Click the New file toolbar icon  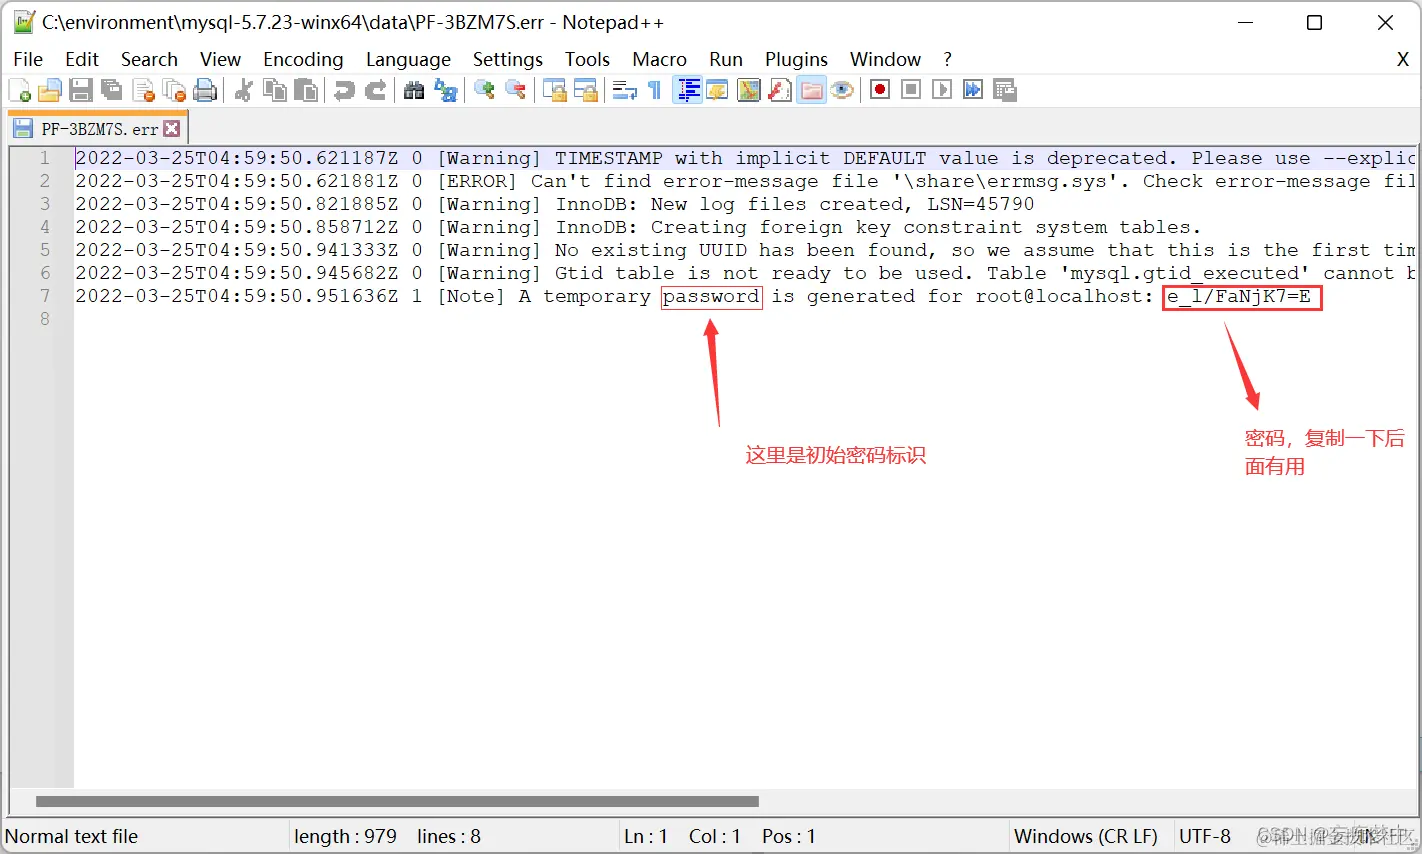coord(19,91)
